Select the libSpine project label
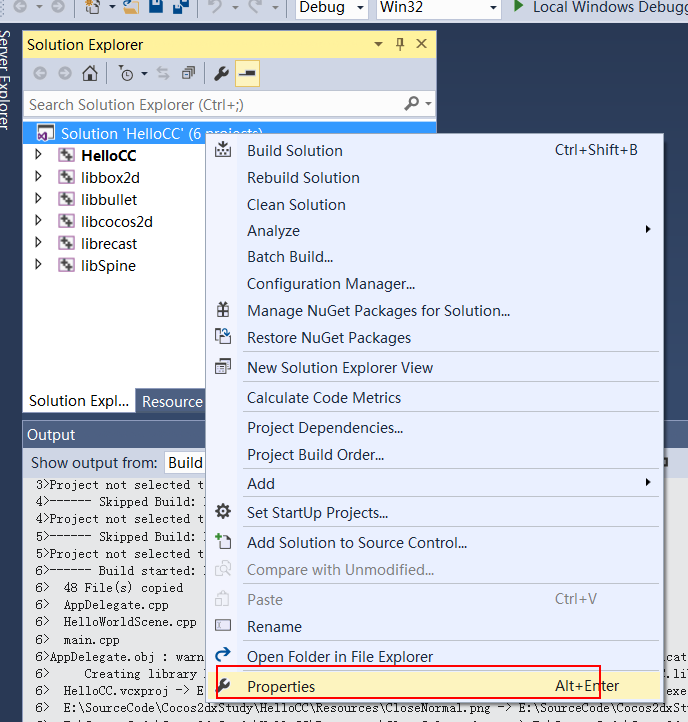Screen dimensions: 688x722 (109, 266)
